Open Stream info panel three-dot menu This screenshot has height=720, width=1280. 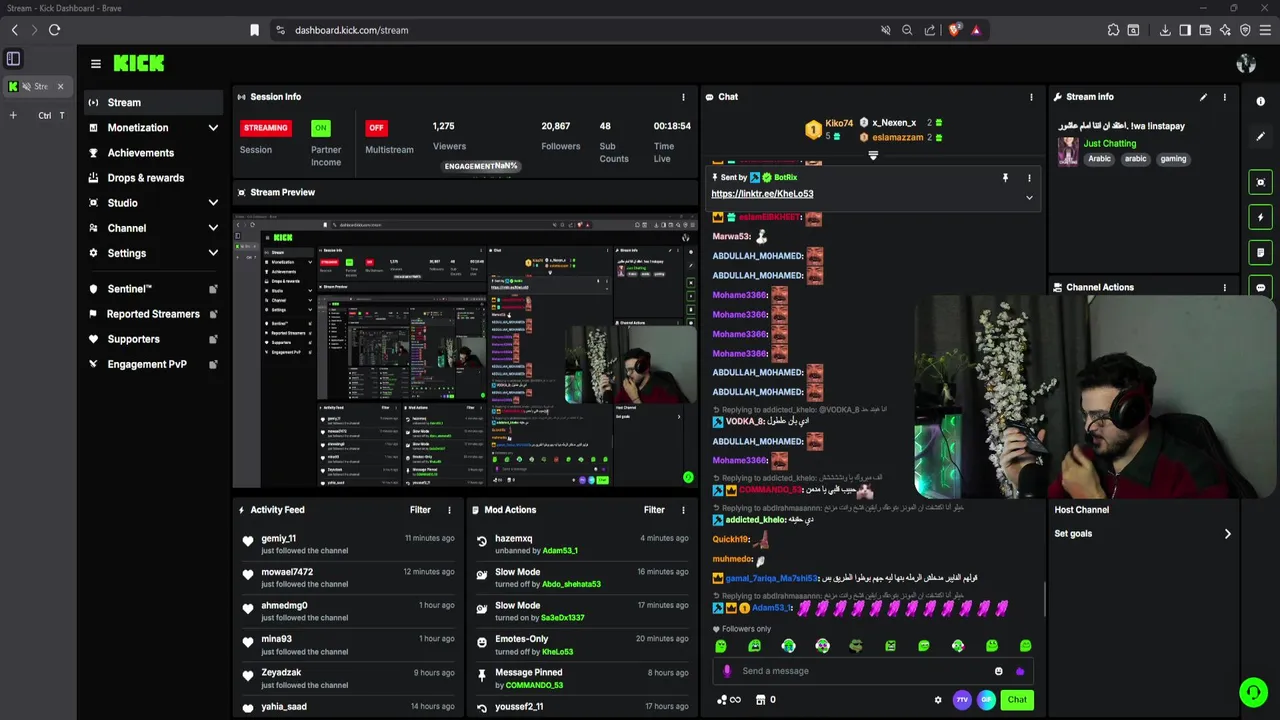(1225, 97)
